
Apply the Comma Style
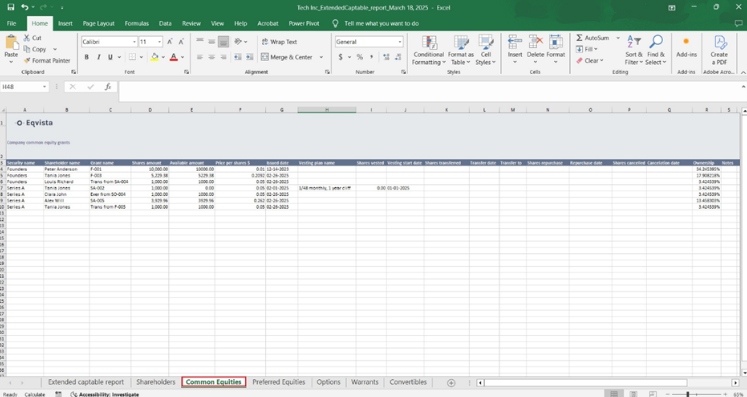[x=372, y=57]
